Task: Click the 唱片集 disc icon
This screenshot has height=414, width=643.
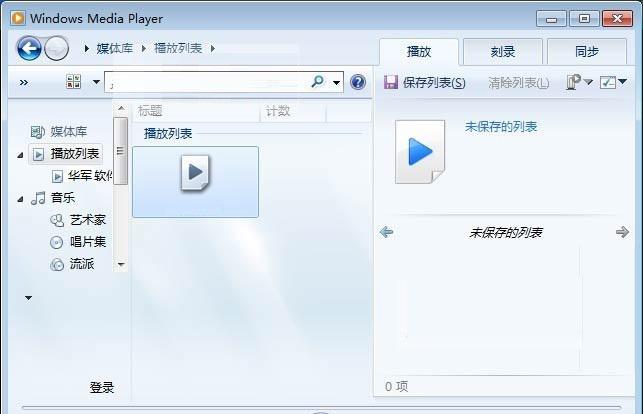Action: click(x=57, y=242)
